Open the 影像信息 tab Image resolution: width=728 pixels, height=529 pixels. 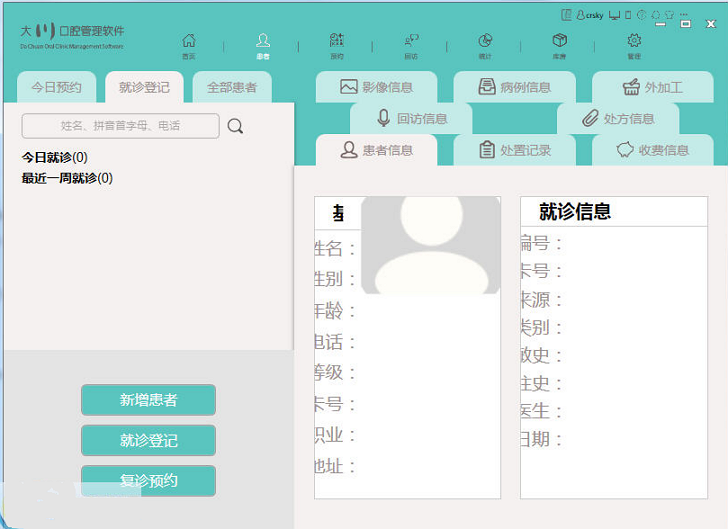coord(377,87)
